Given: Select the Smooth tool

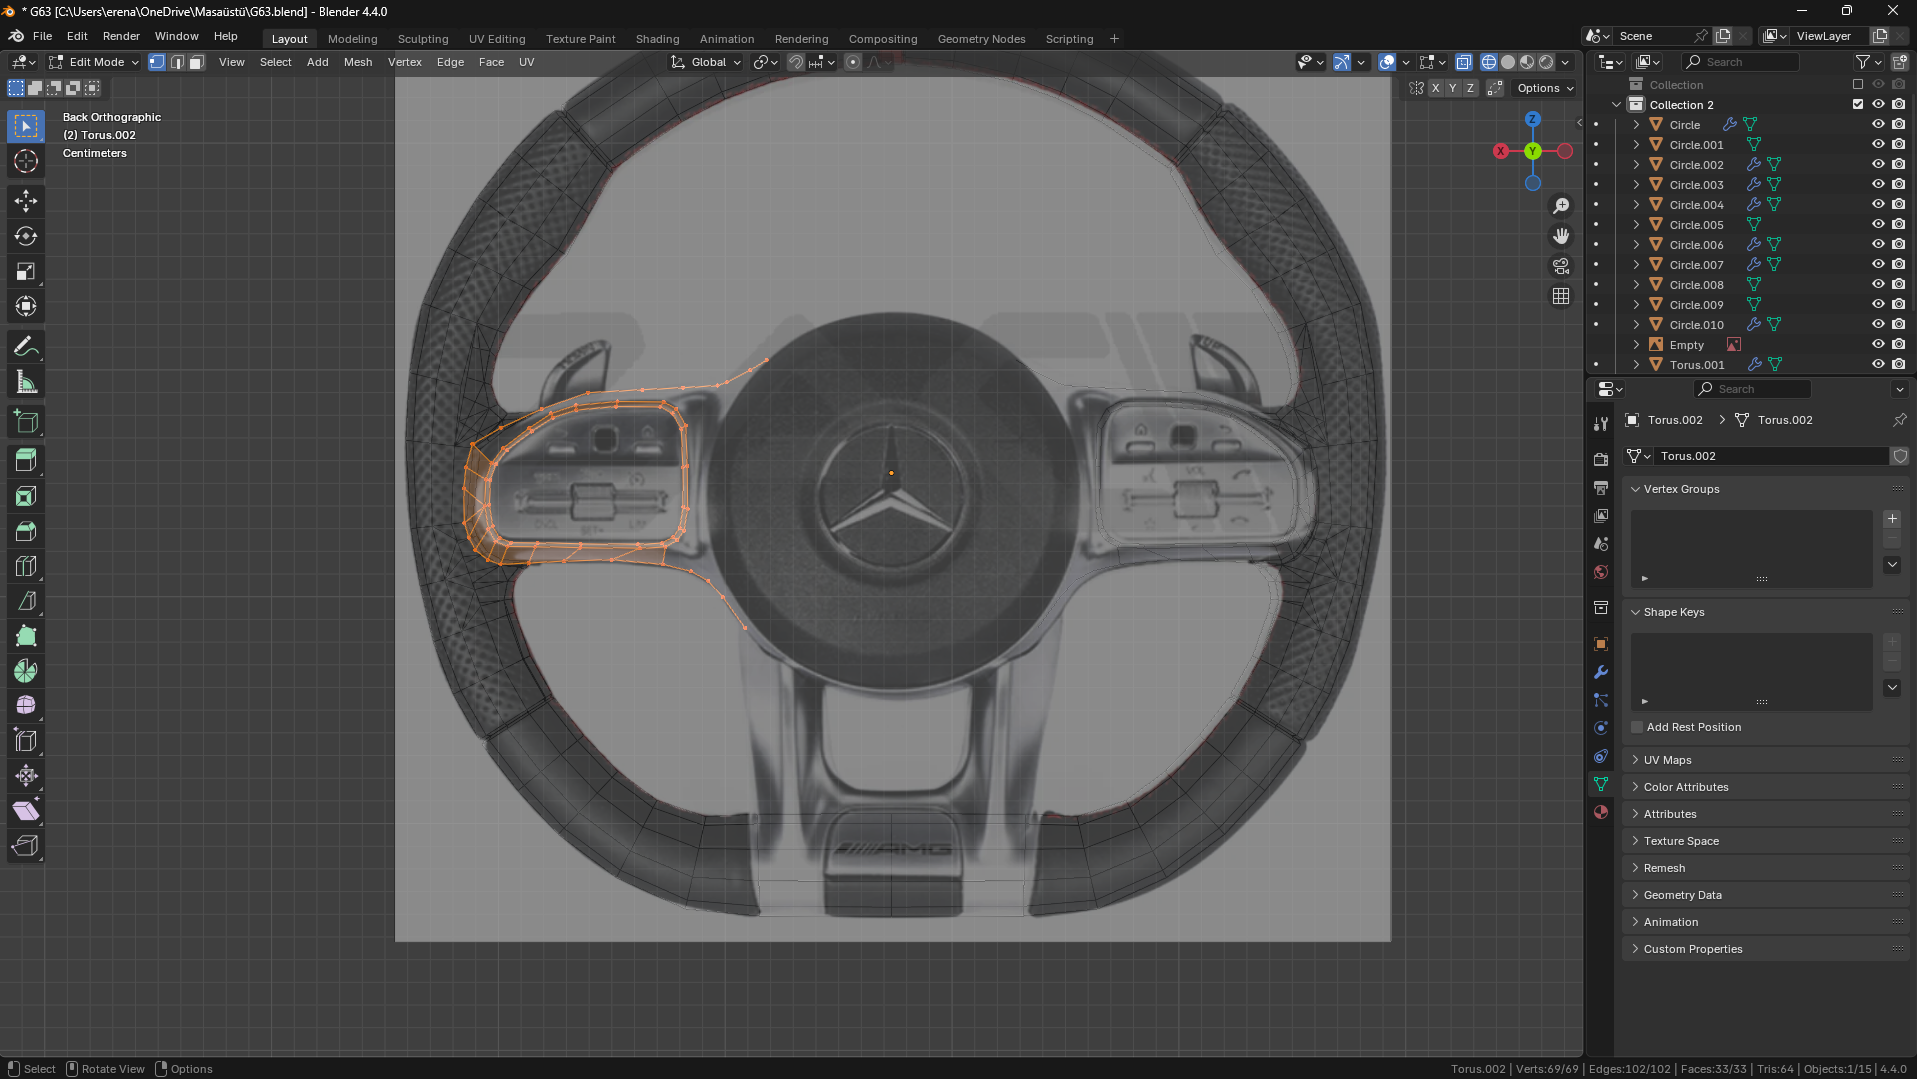Looking at the screenshot, I should 26,706.
